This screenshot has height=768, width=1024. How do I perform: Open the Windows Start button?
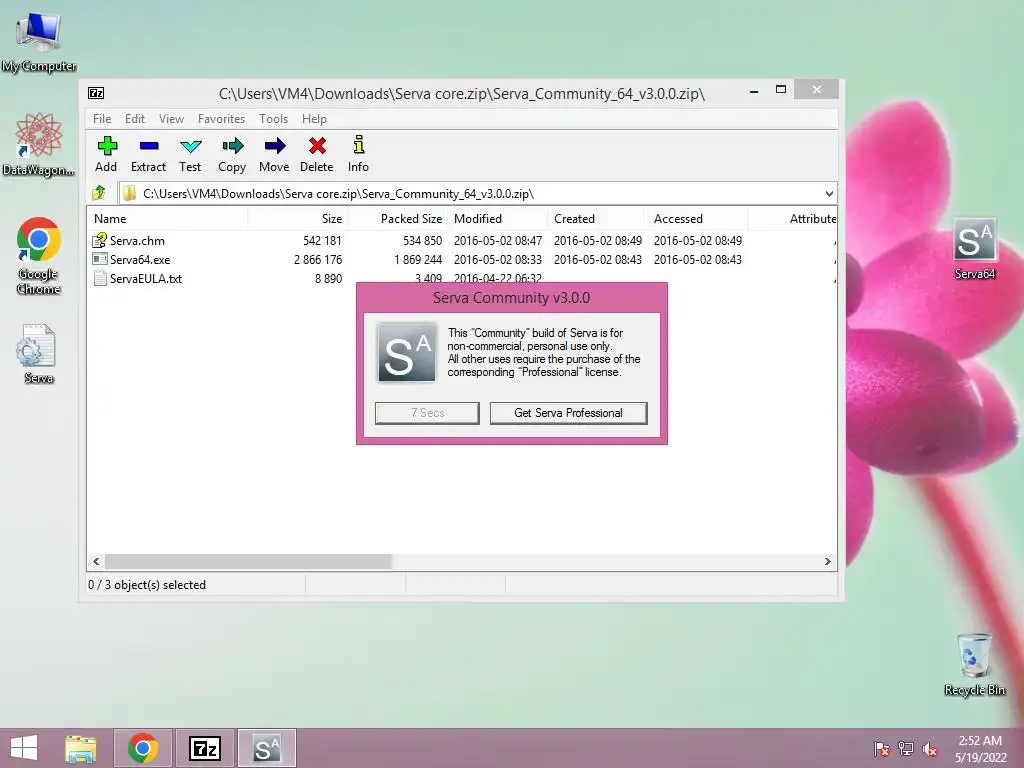[x=24, y=748]
